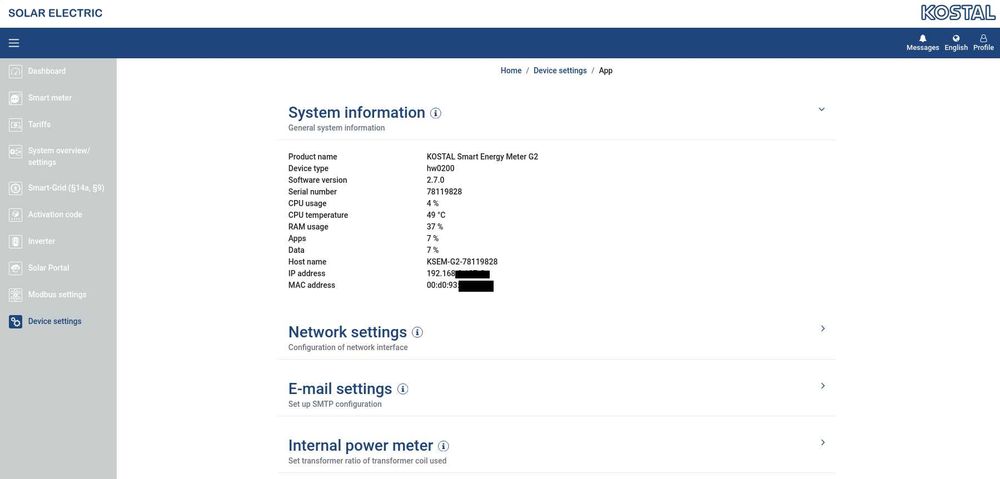Collapse the System information section chevron
The height and width of the screenshot is (479, 1000).
click(821, 109)
